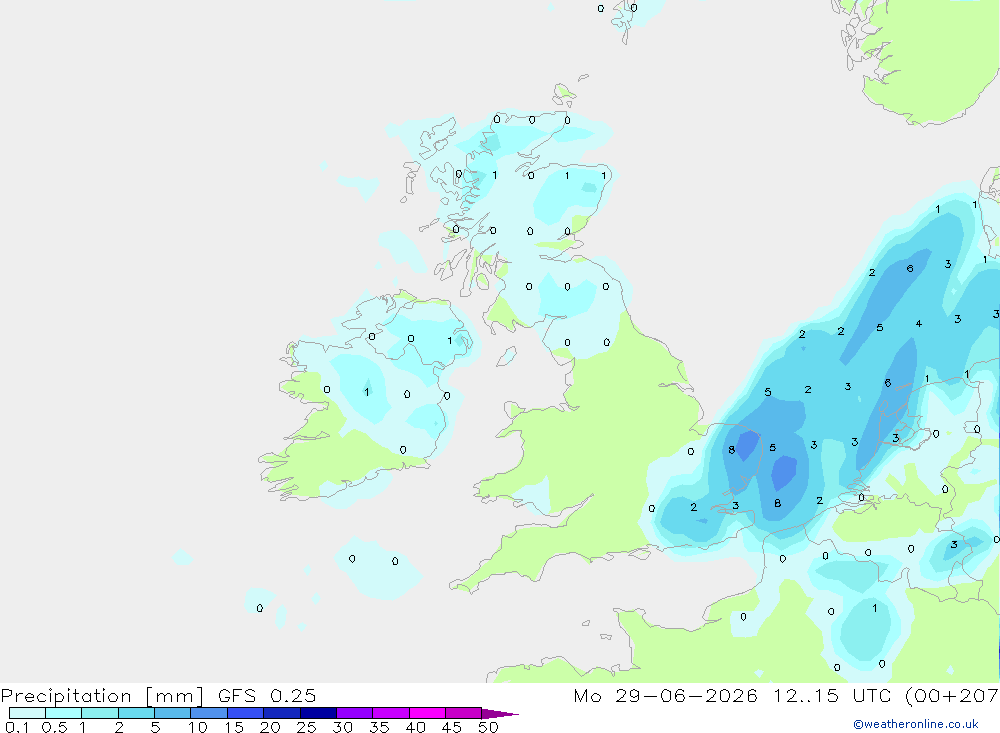Click the '40' legend scale label
The image size is (1000, 733).
(x=415, y=727)
